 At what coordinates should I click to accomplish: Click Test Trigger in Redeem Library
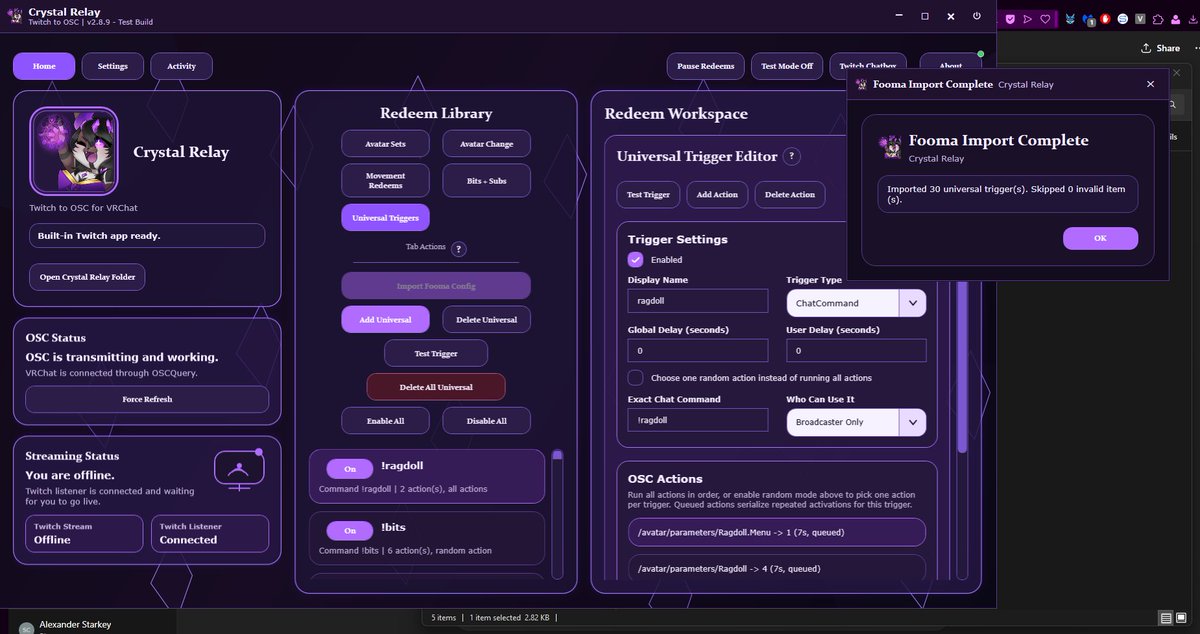coord(436,353)
